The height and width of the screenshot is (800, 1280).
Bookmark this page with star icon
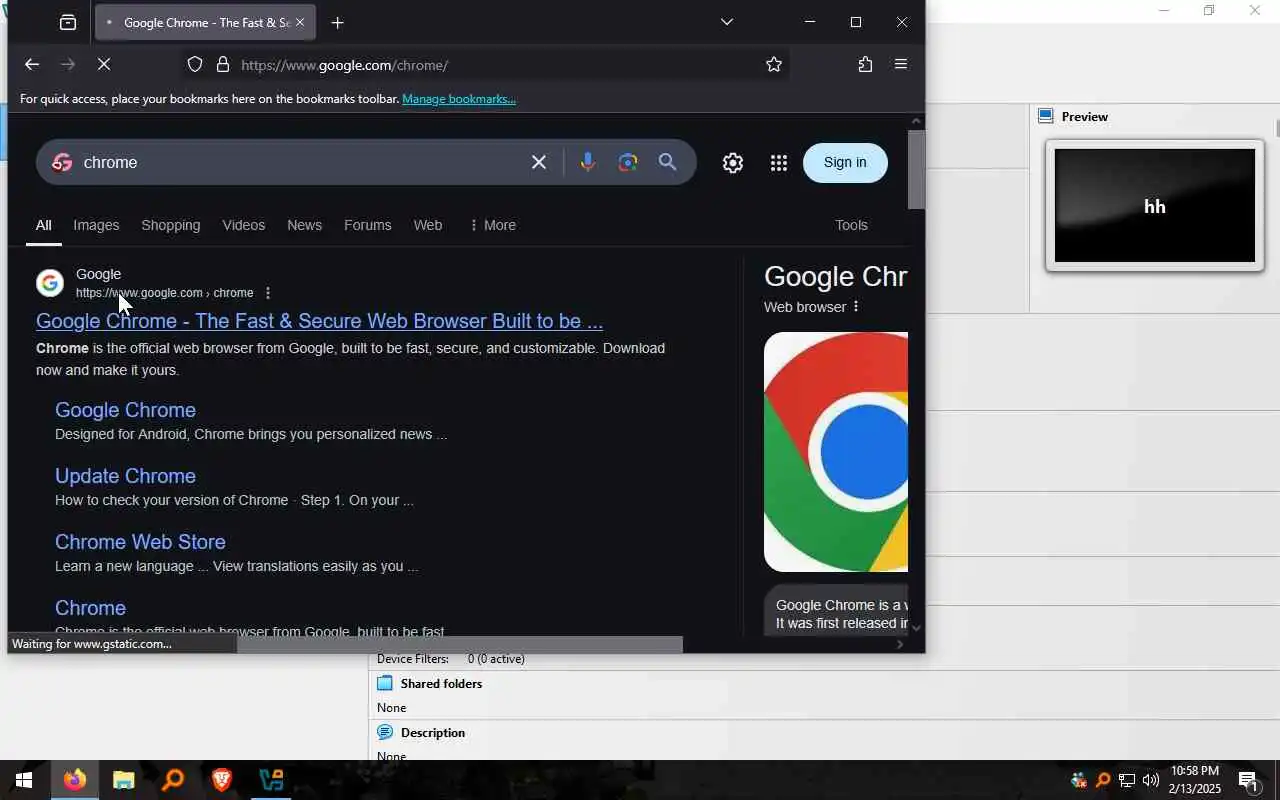[774, 65]
